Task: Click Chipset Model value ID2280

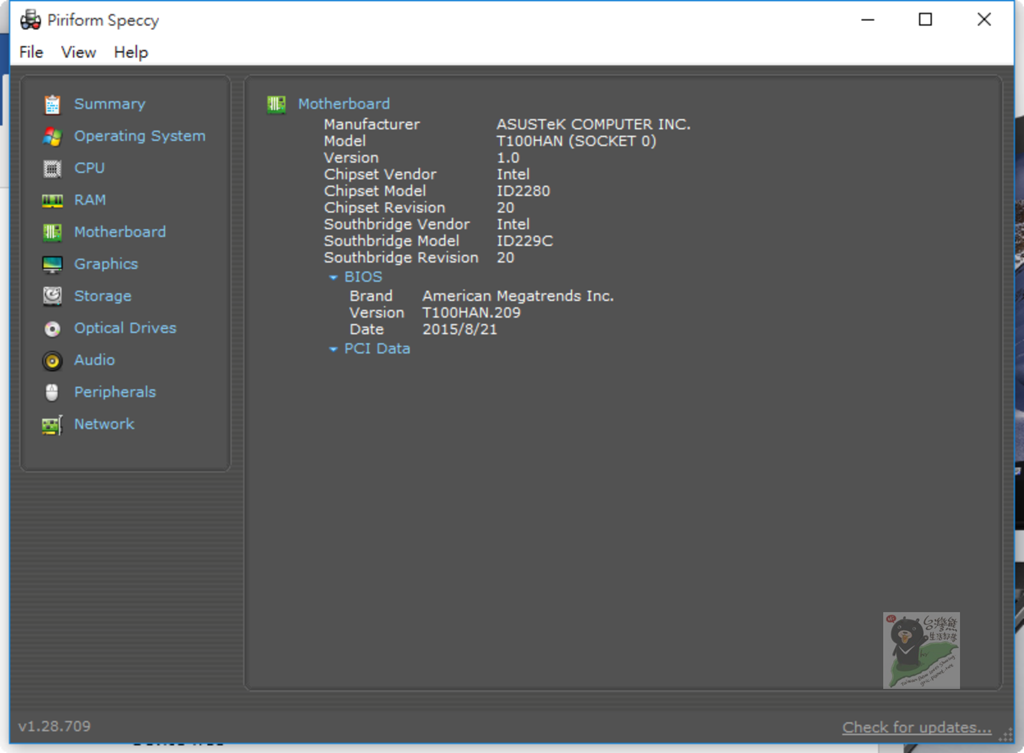Action: click(x=523, y=191)
